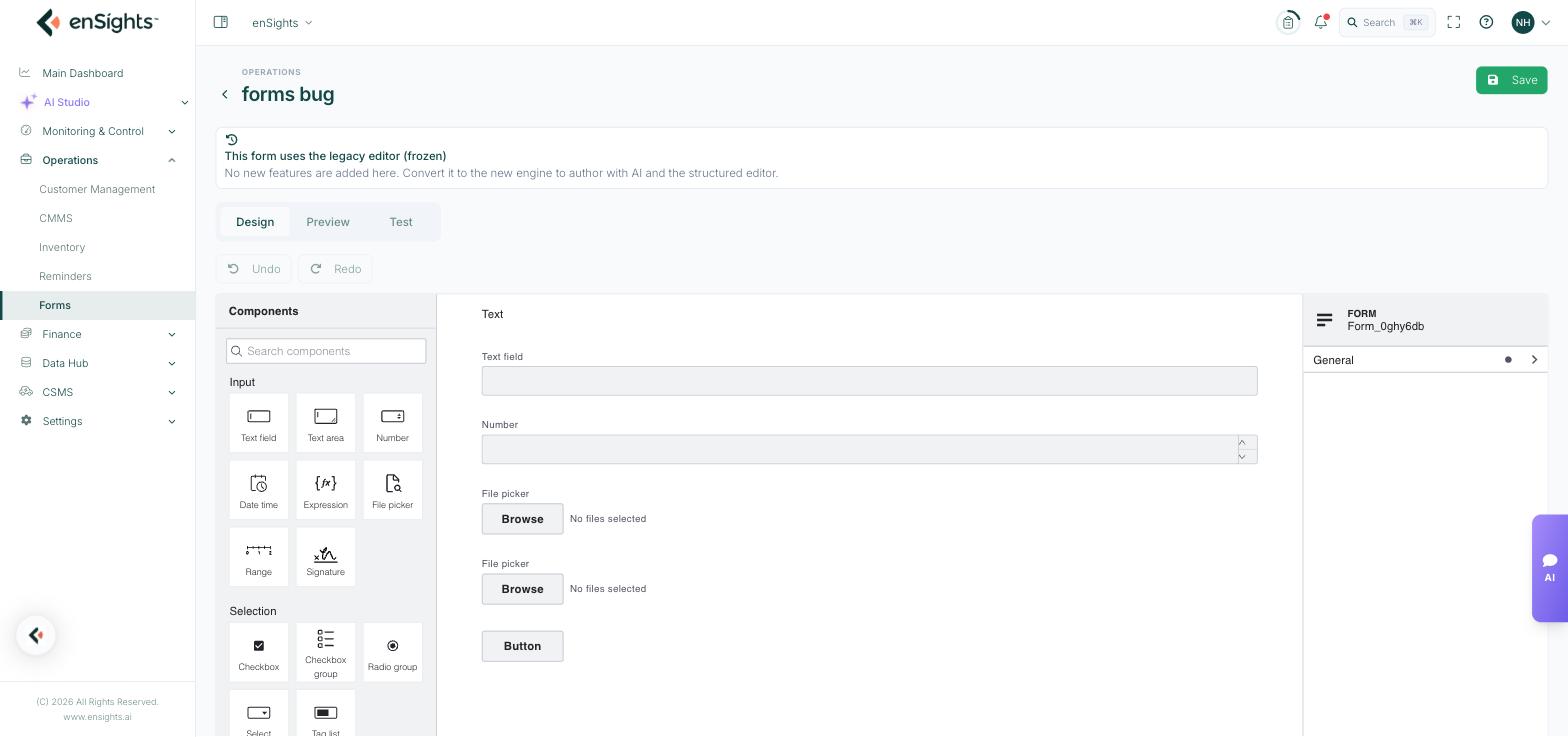Click Browse on the first File picker
The width and height of the screenshot is (1568, 737).
[522, 519]
